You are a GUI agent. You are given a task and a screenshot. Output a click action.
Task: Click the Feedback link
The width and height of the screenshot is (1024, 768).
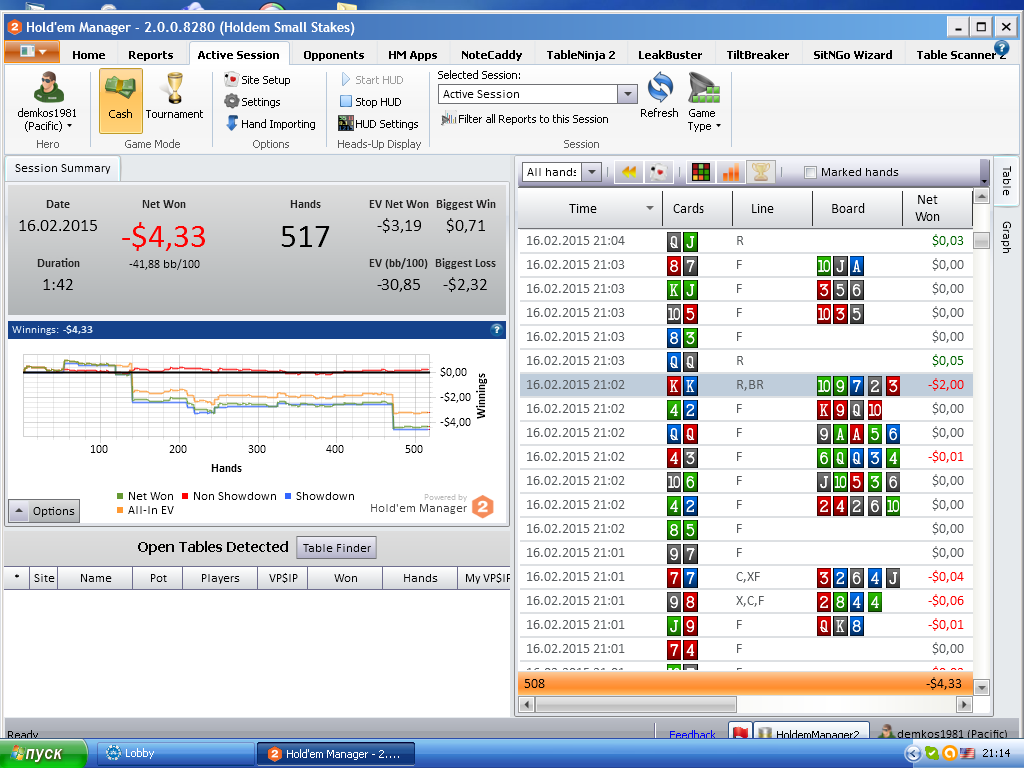692,734
